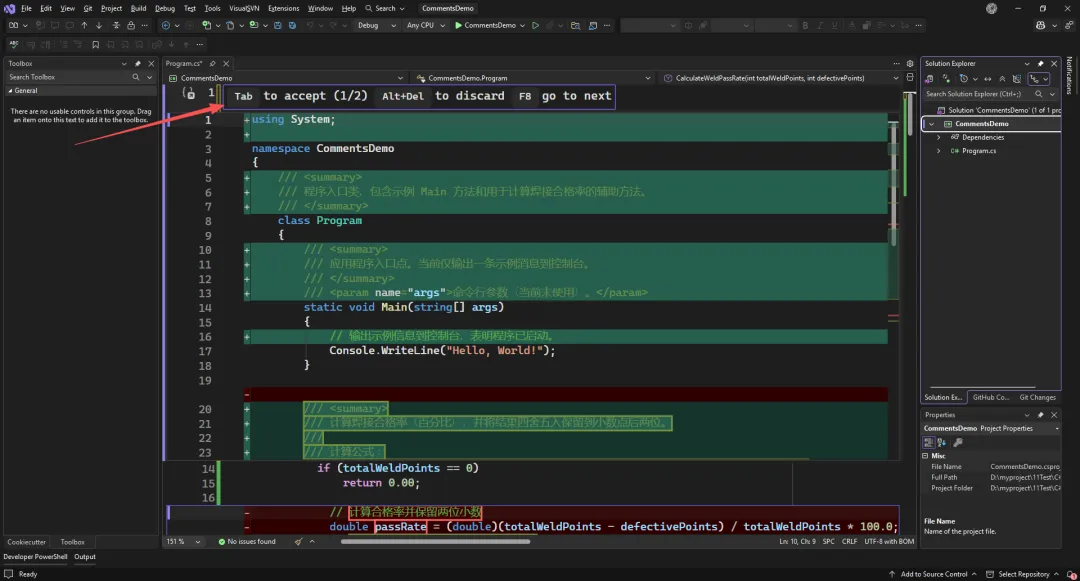
Task: Open the File menu
Action: [x=26, y=8]
